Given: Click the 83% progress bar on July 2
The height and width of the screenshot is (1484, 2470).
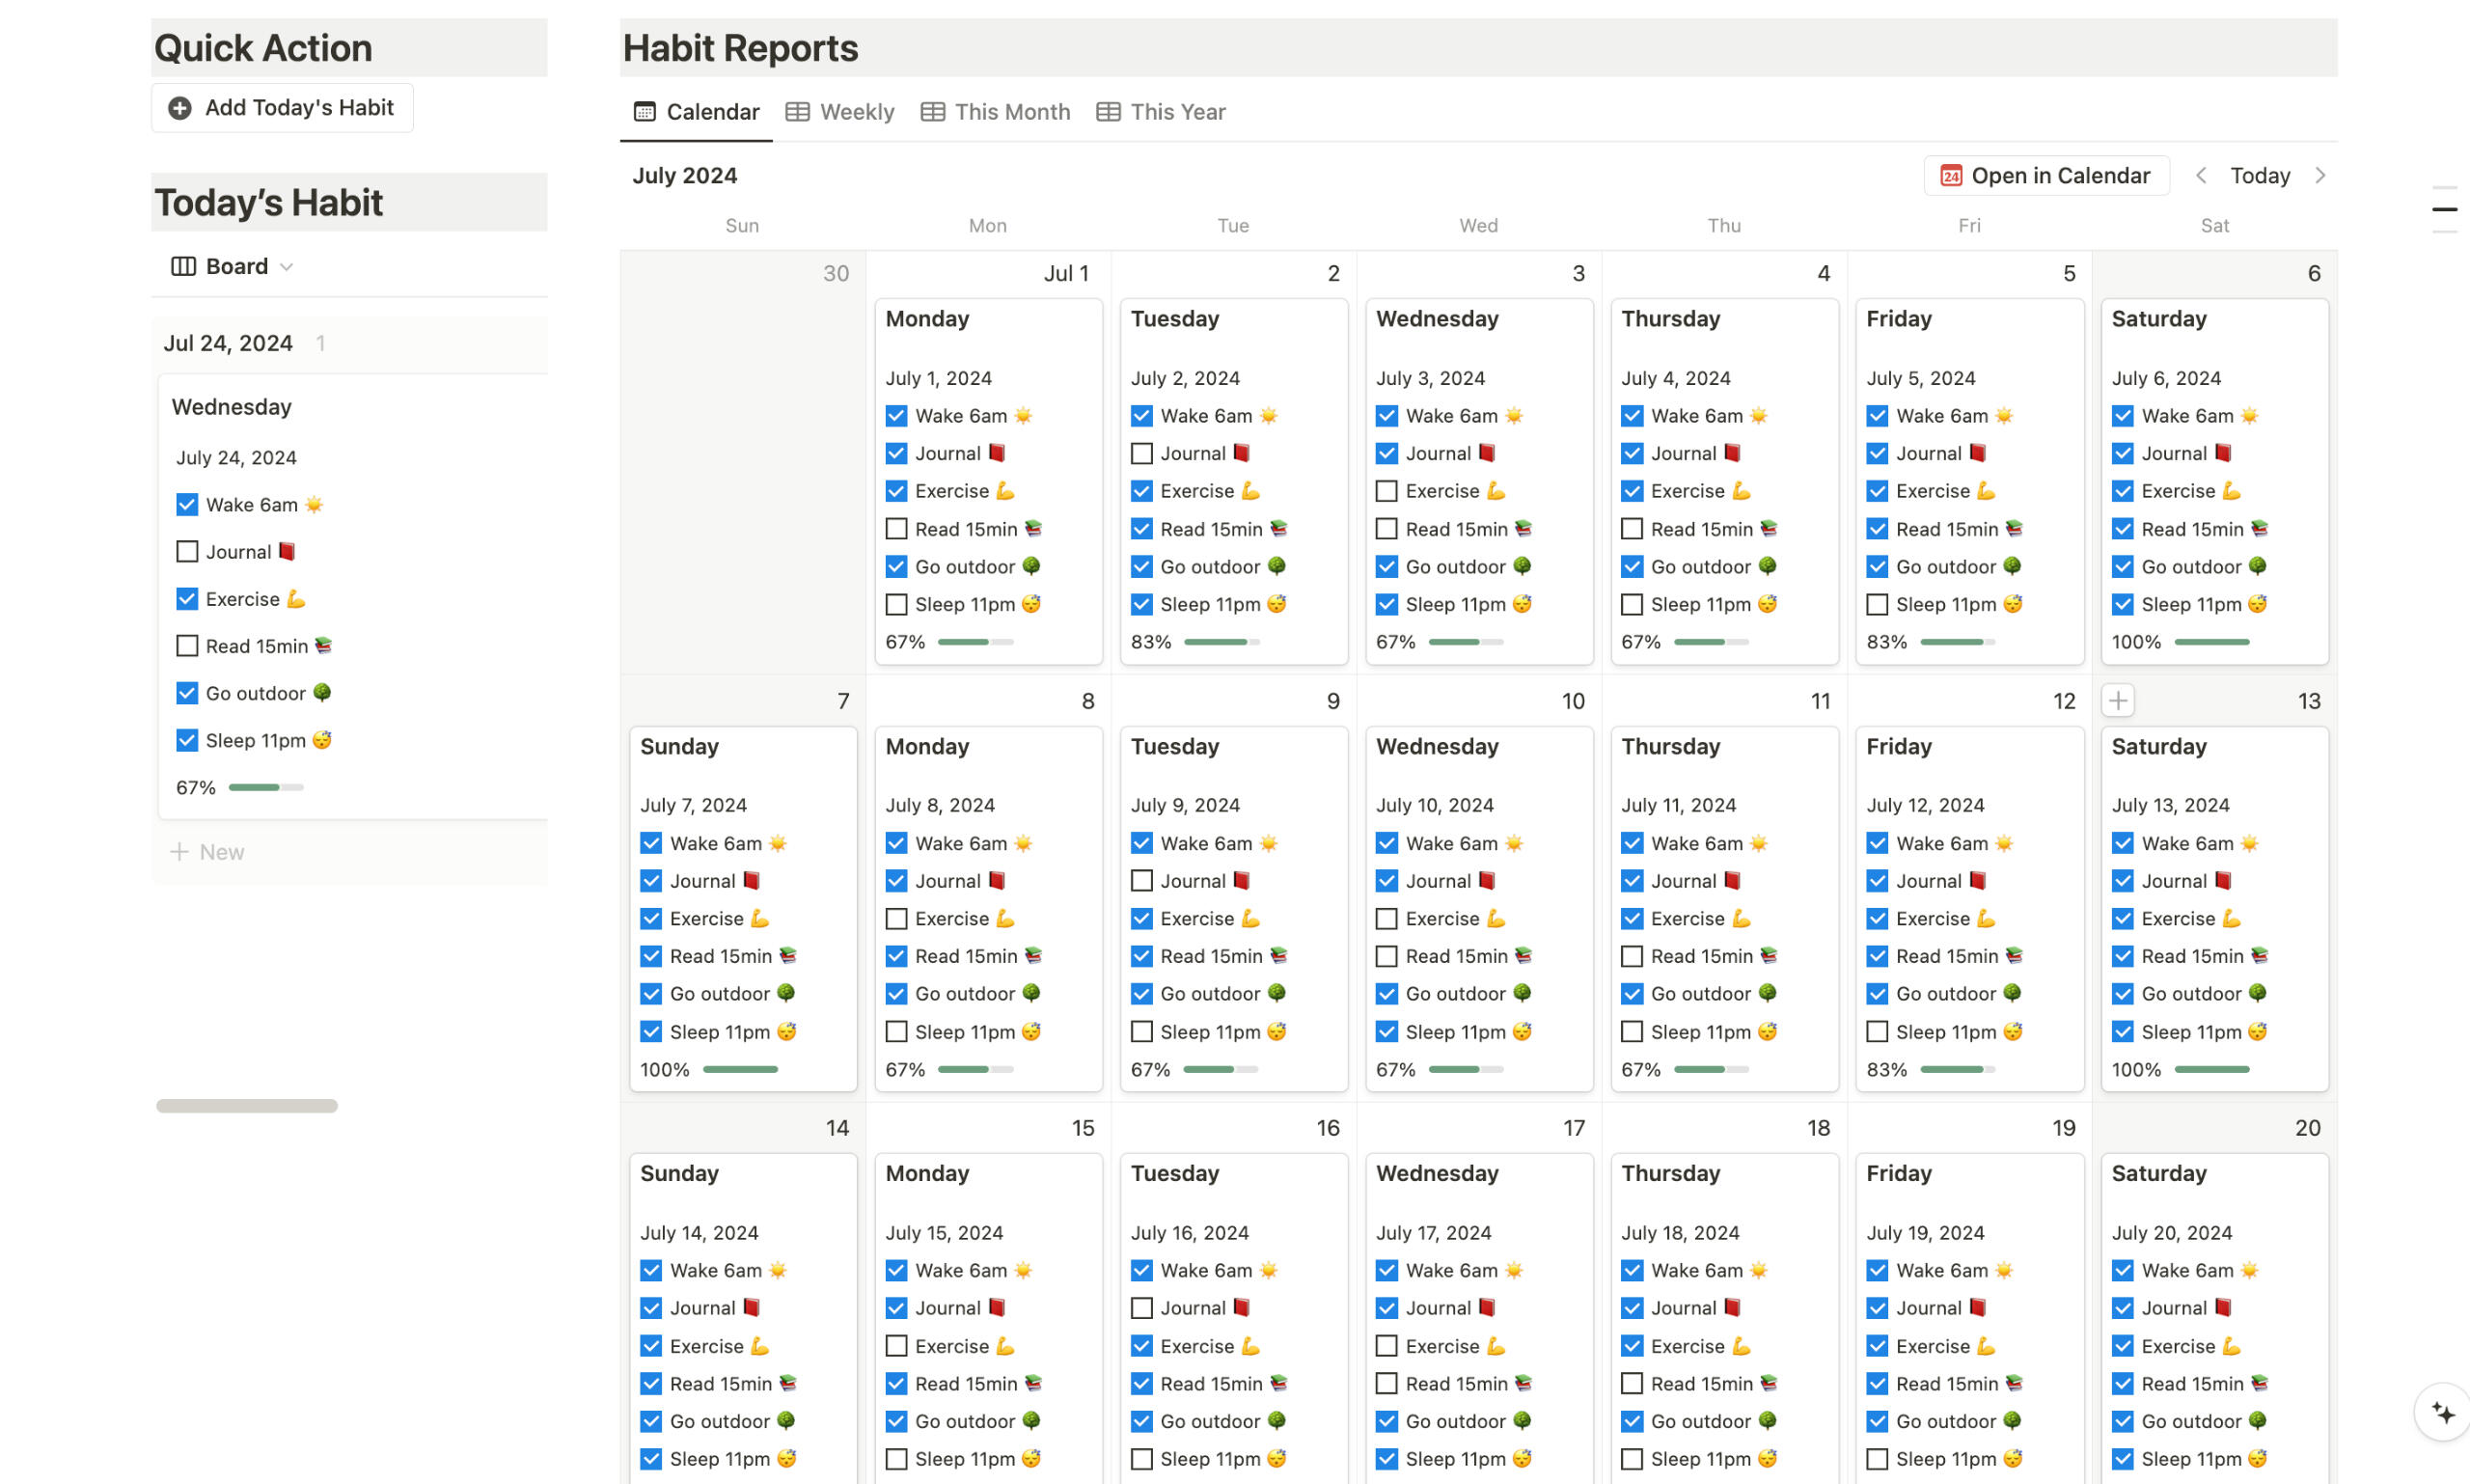Looking at the screenshot, I should pyautogui.click(x=1221, y=642).
